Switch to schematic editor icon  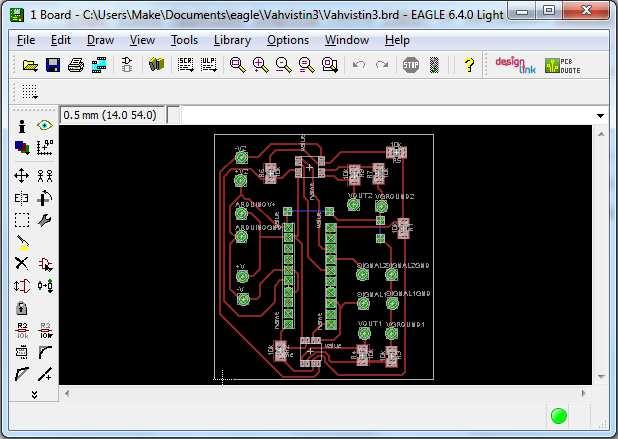(x=127, y=65)
